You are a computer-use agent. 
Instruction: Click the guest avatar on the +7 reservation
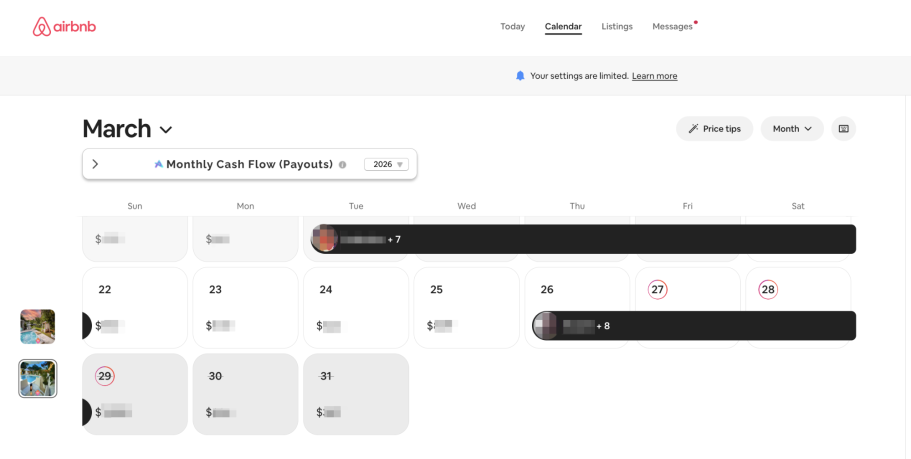coord(324,239)
